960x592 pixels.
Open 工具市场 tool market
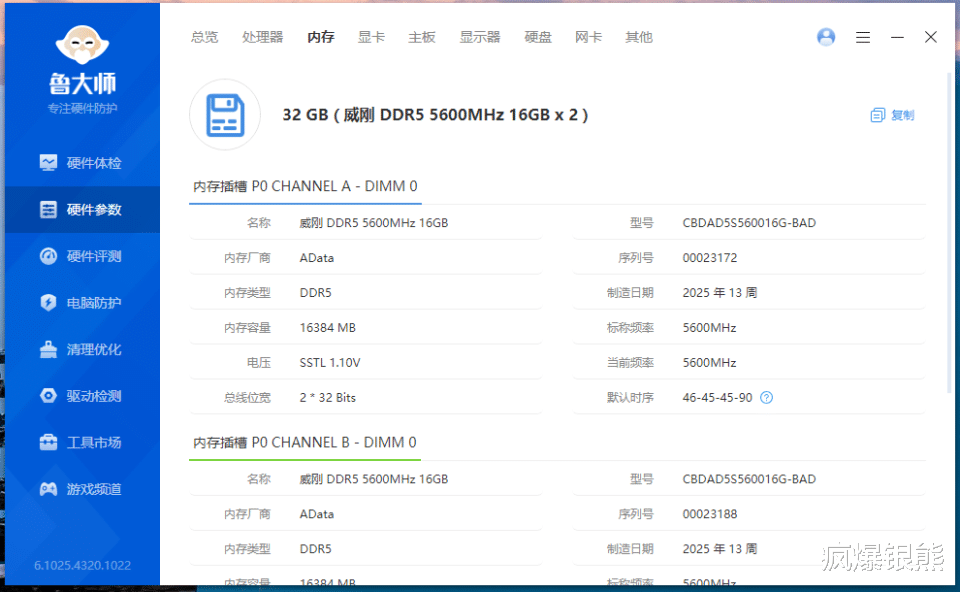pos(82,442)
